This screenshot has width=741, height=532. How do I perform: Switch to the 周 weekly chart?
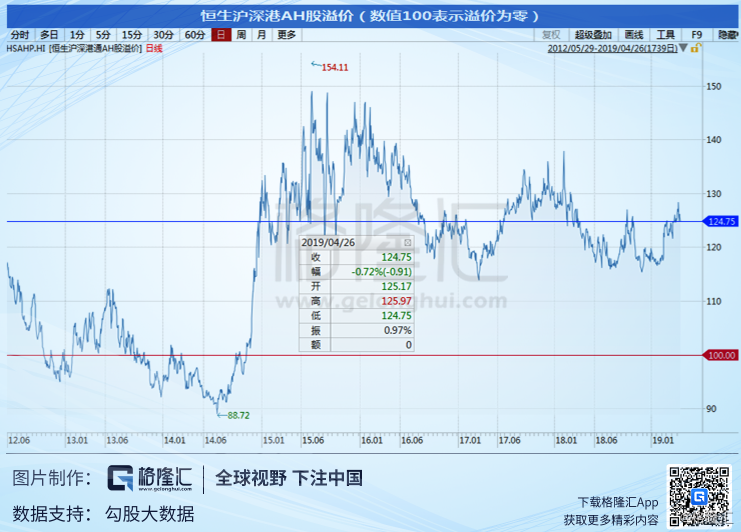241,35
